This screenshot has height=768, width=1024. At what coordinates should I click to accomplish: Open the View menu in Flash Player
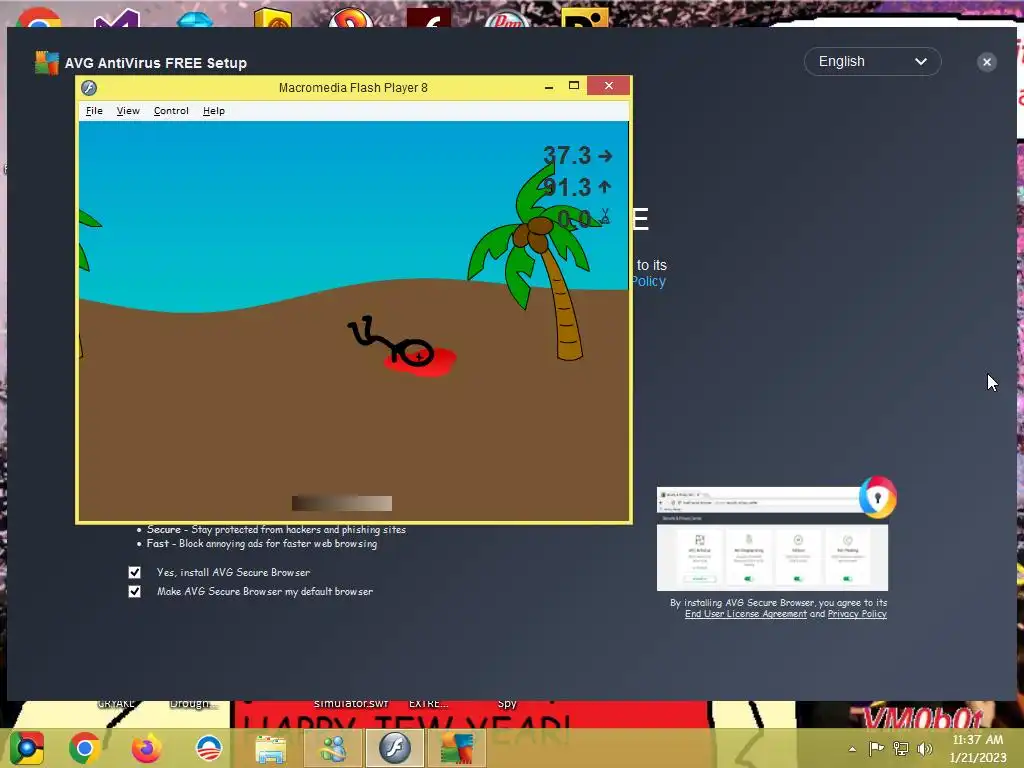click(x=128, y=111)
